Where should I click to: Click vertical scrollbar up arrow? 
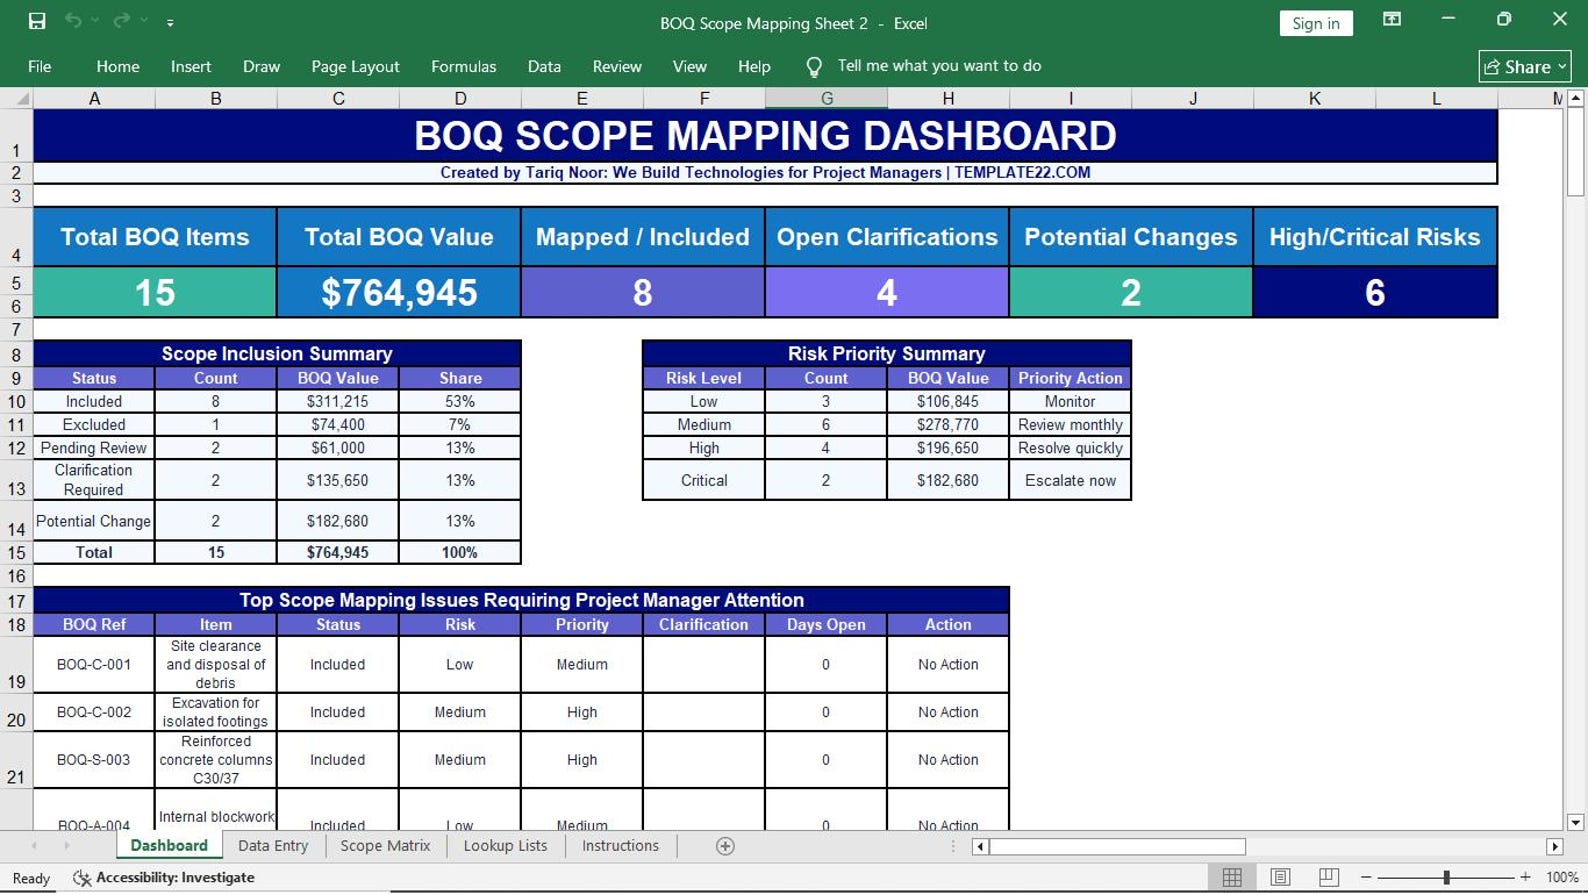point(1575,98)
